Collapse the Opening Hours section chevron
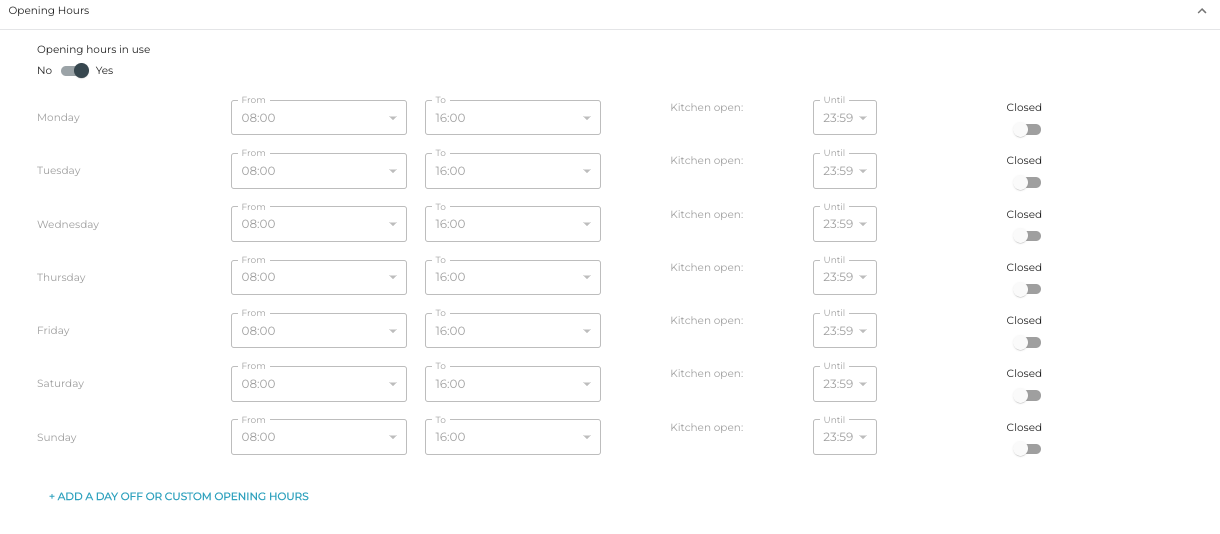This screenshot has height=534, width=1220. tap(1201, 11)
